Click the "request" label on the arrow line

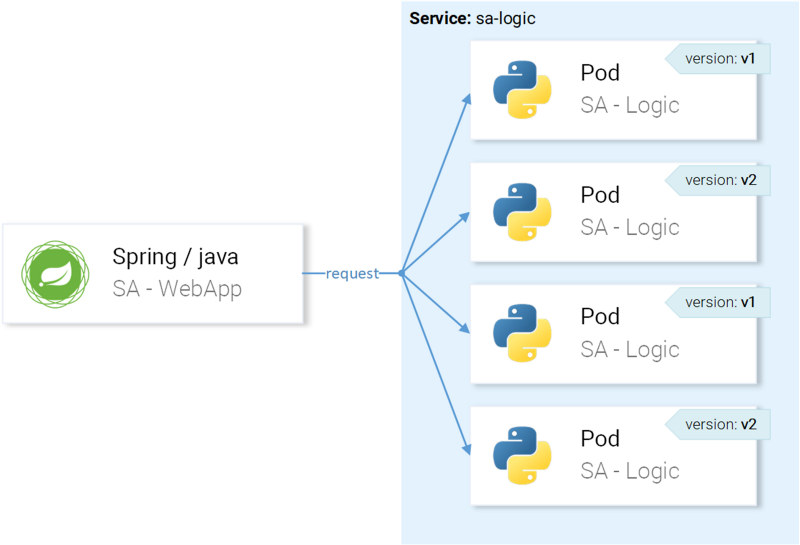pyautogui.click(x=352, y=274)
